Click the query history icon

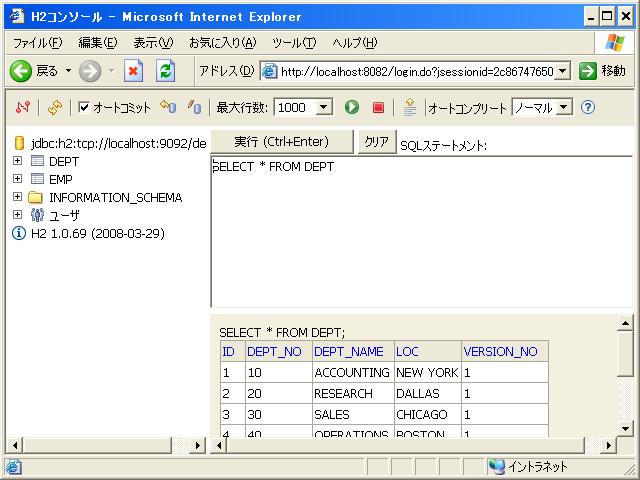(x=410, y=107)
